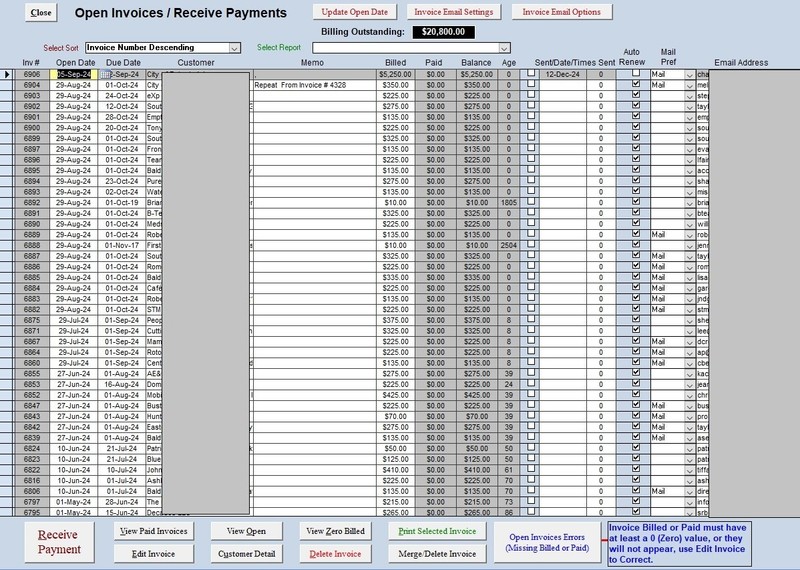Click the View Open button

tap(246, 531)
